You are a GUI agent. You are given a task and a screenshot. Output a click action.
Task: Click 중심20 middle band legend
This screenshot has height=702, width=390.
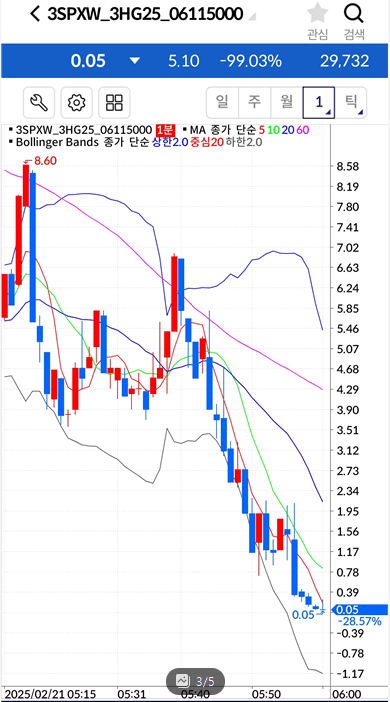(207, 142)
